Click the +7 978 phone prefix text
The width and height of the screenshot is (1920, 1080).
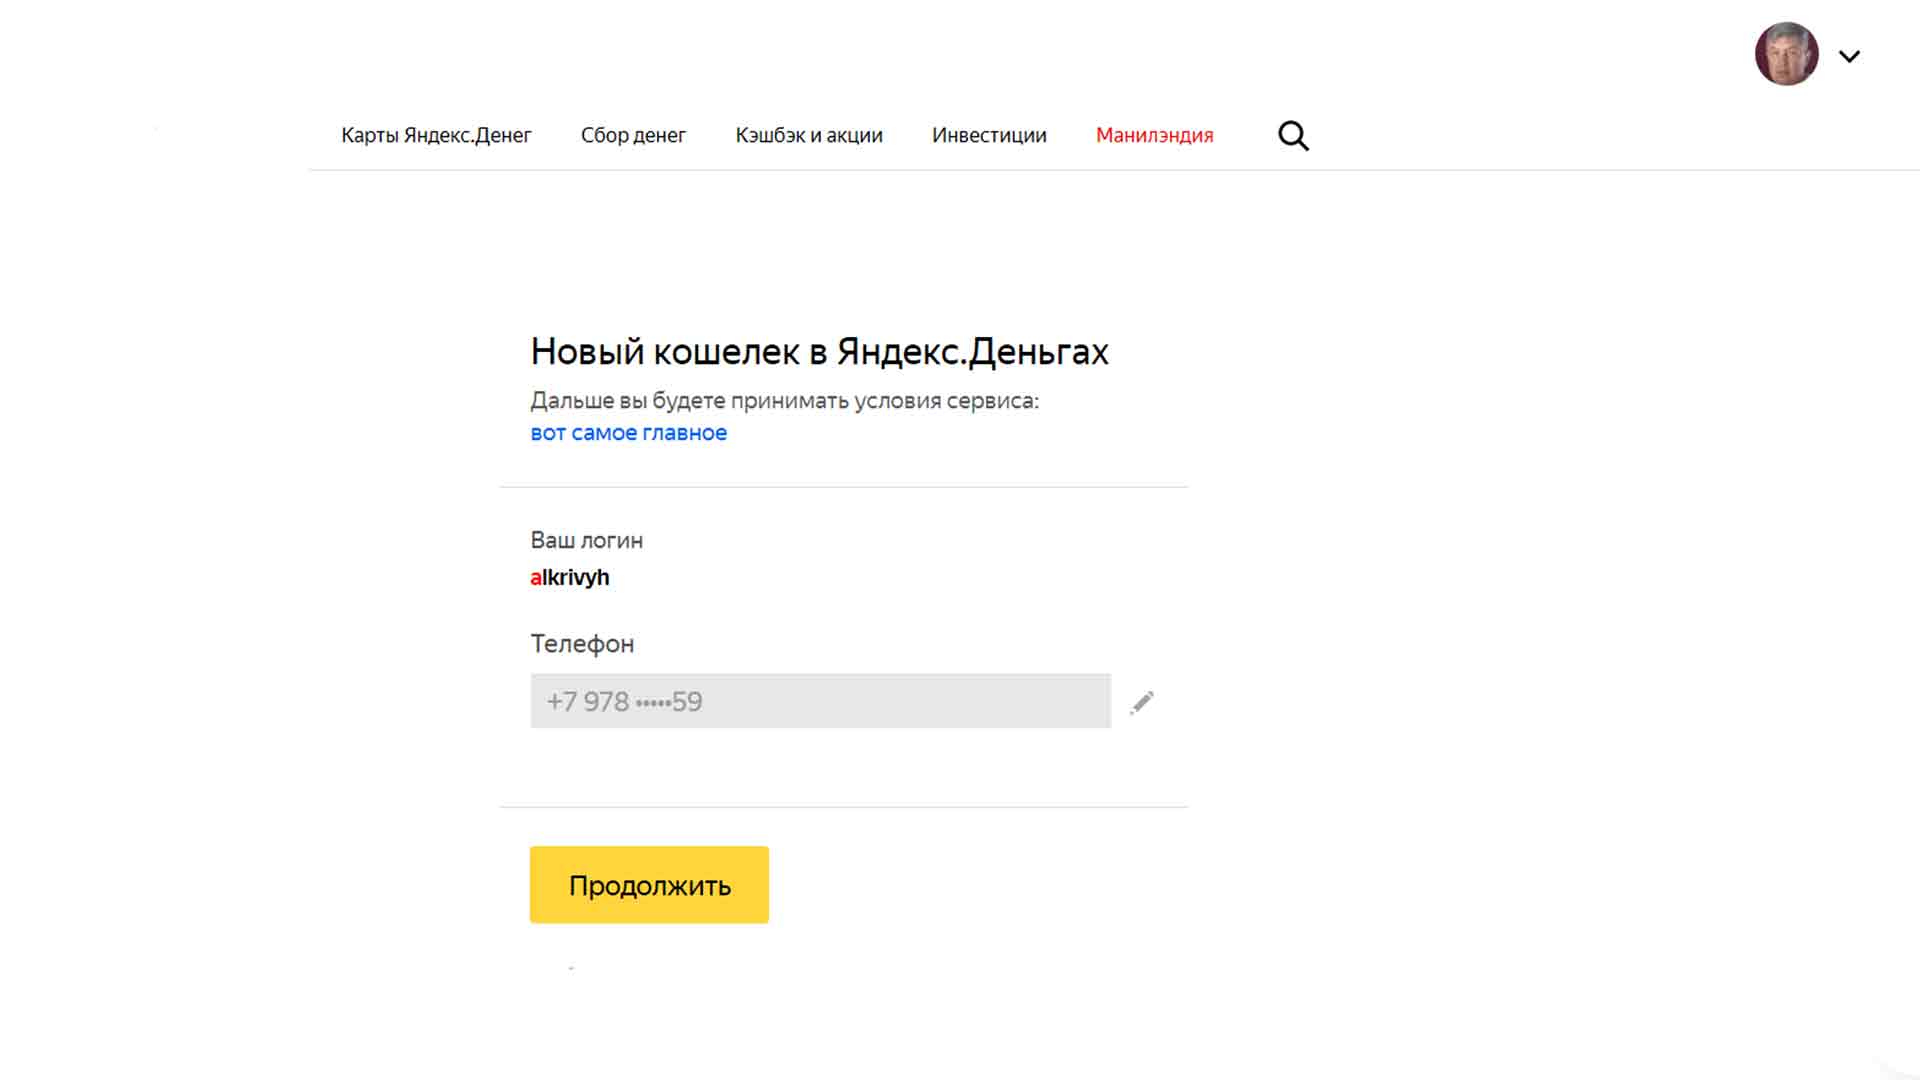click(587, 702)
